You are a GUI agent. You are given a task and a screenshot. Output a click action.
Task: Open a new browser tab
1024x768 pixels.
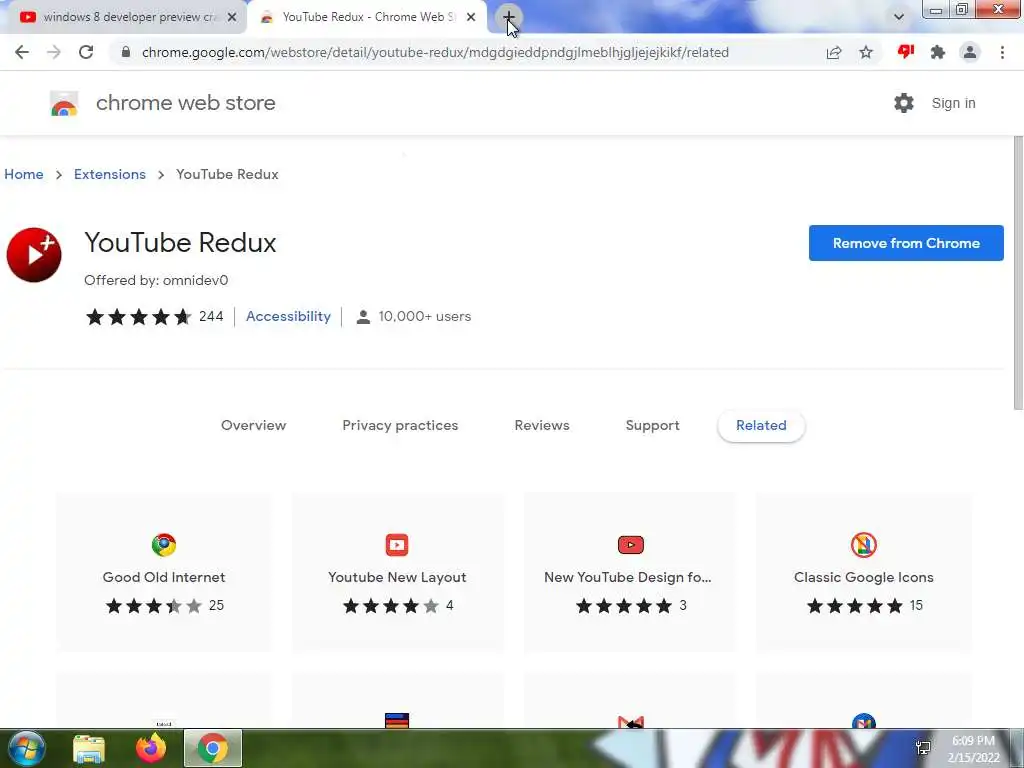click(508, 16)
